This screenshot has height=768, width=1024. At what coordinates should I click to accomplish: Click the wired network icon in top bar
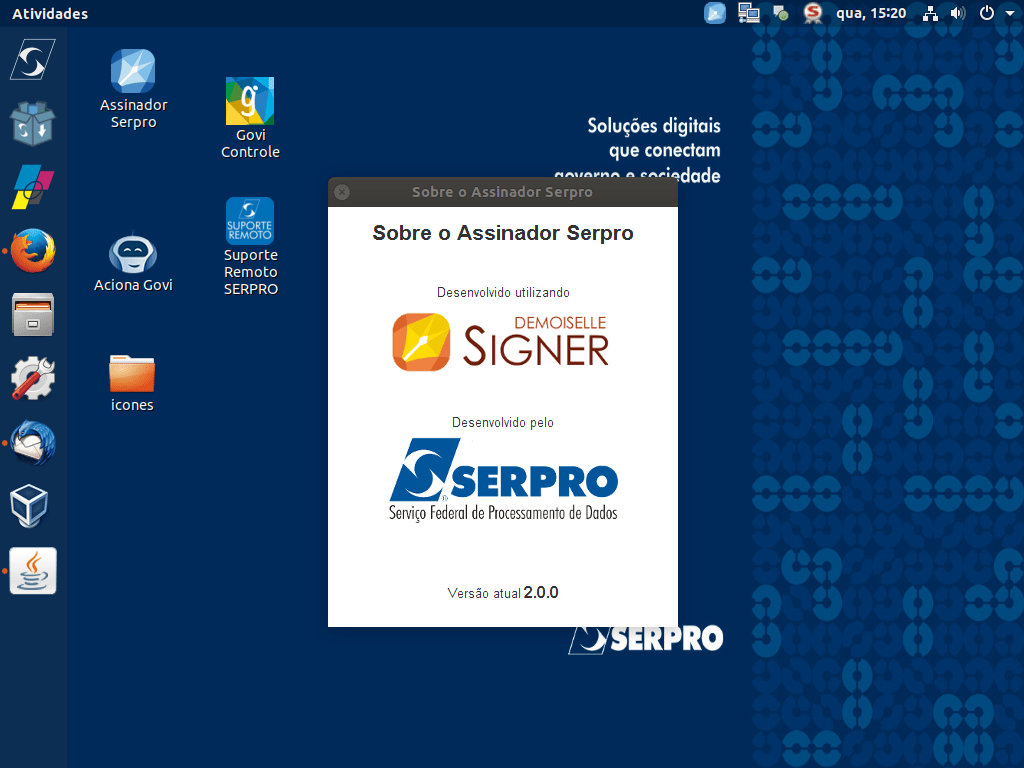tap(930, 14)
